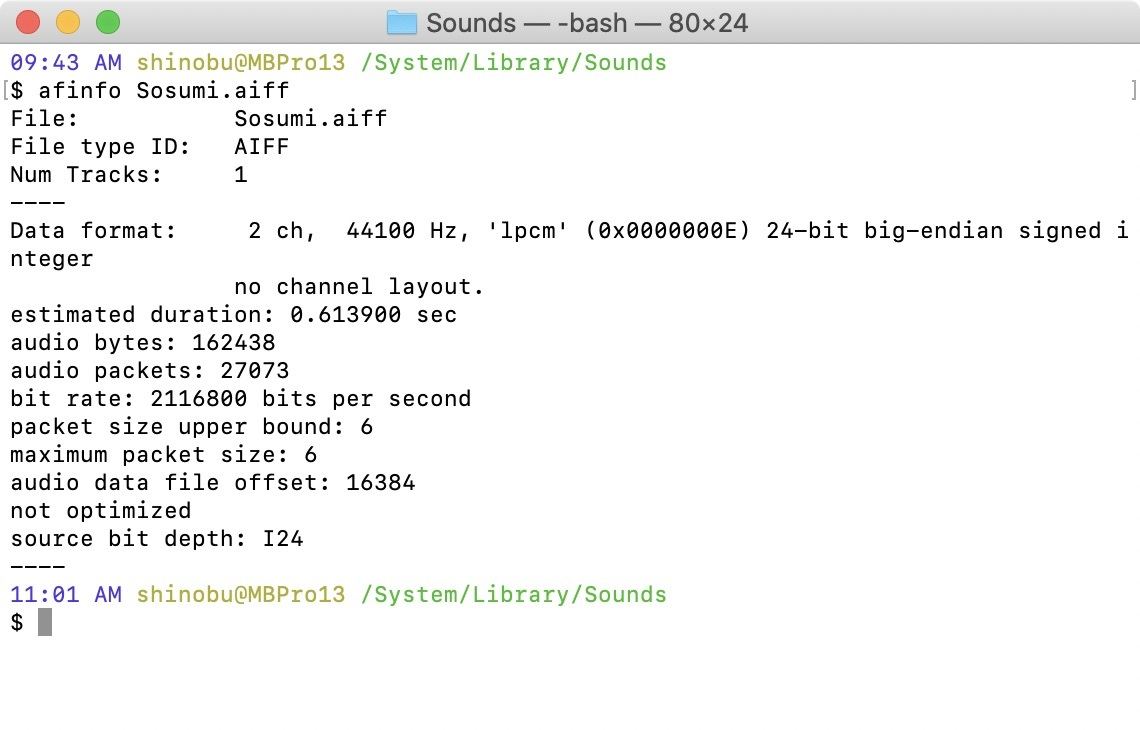Viewport: 1140px width, 730px height.
Task: Click the command text 'afinfo Sosumi.aiff'
Action: (x=164, y=90)
